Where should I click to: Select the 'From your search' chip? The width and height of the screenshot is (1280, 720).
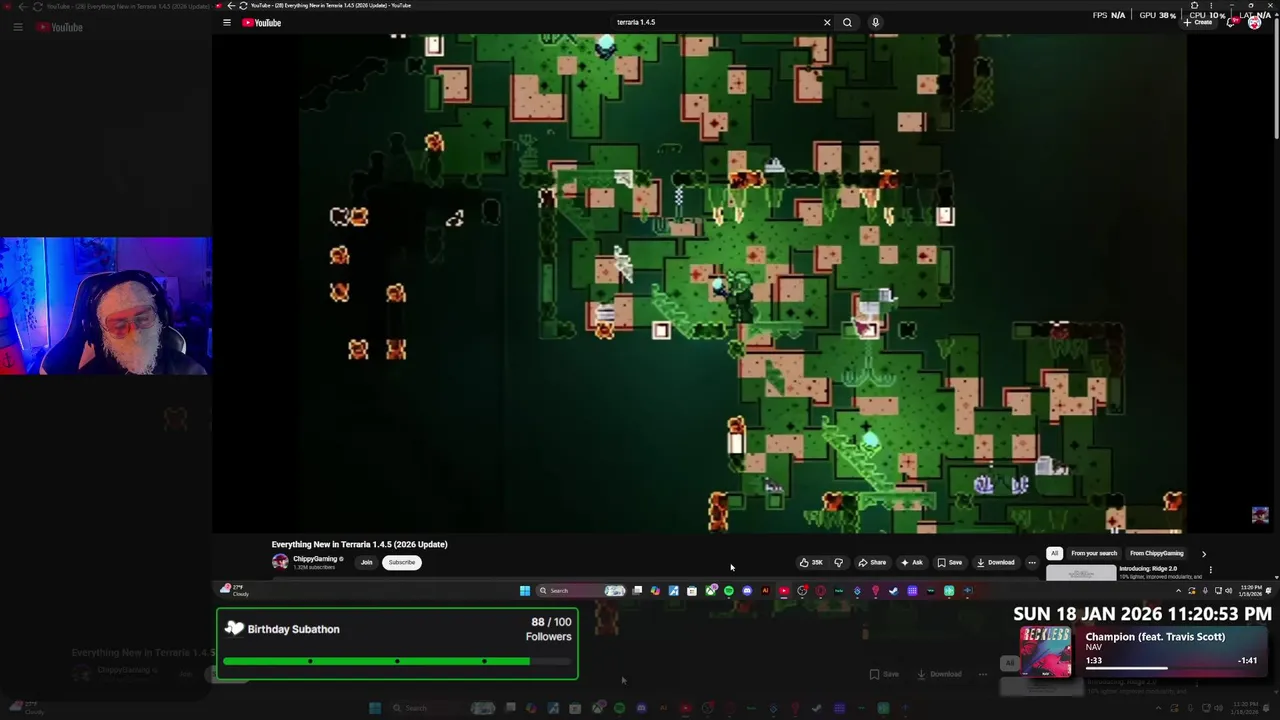click(x=1094, y=553)
